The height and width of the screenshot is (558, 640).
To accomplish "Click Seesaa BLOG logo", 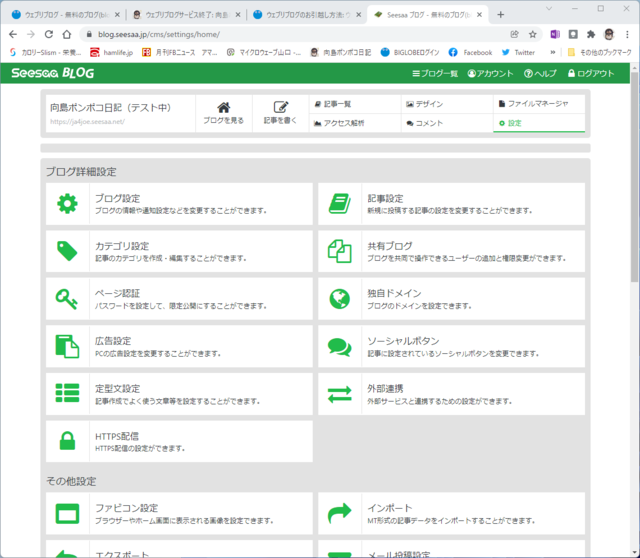I will (53, 73).
